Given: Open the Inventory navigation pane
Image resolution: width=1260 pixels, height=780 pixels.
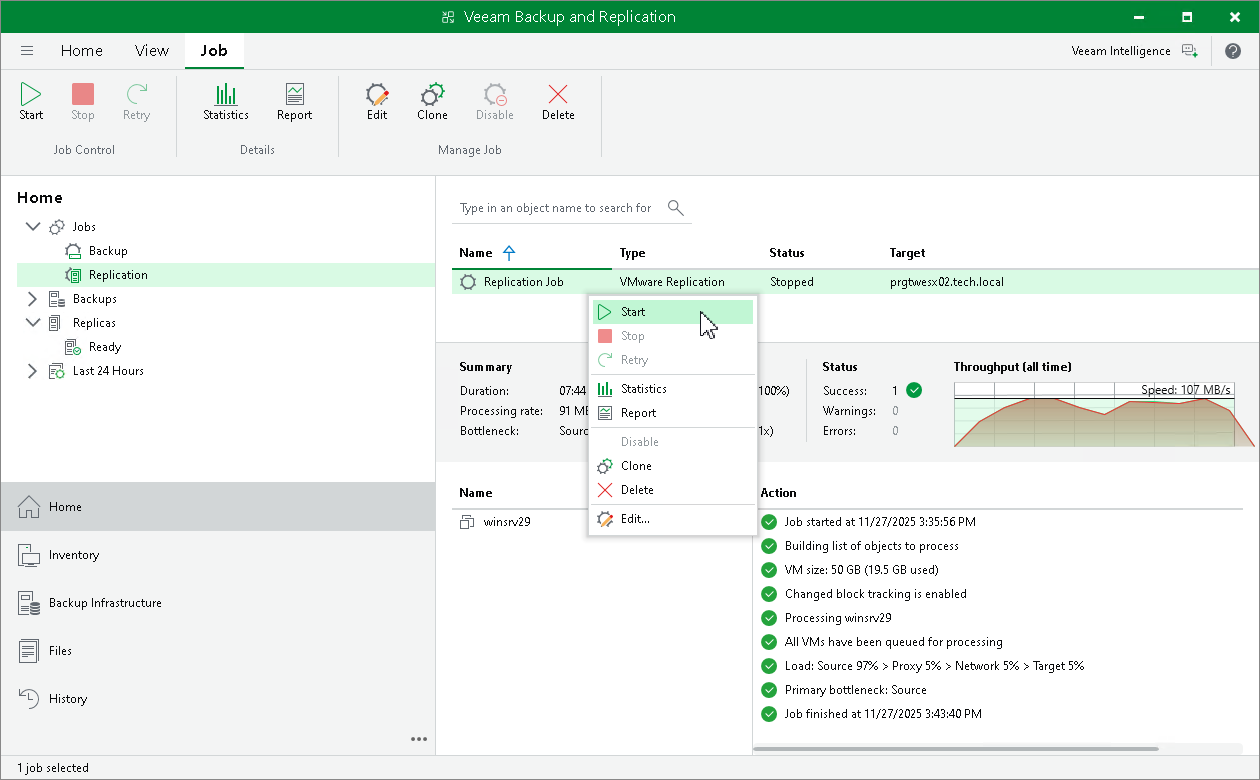Looking at the screenshot, I should (x=218, y=555).
